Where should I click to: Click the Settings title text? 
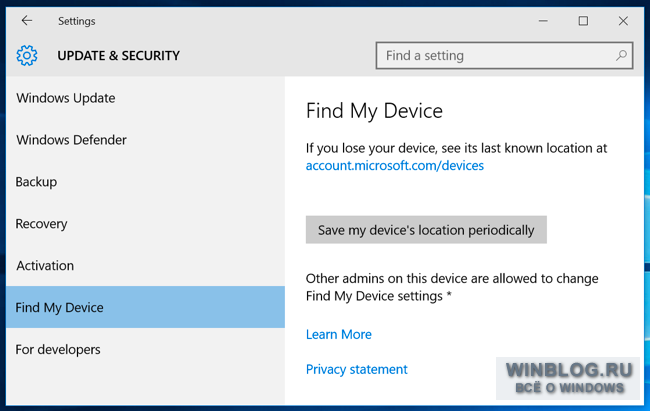77,21
